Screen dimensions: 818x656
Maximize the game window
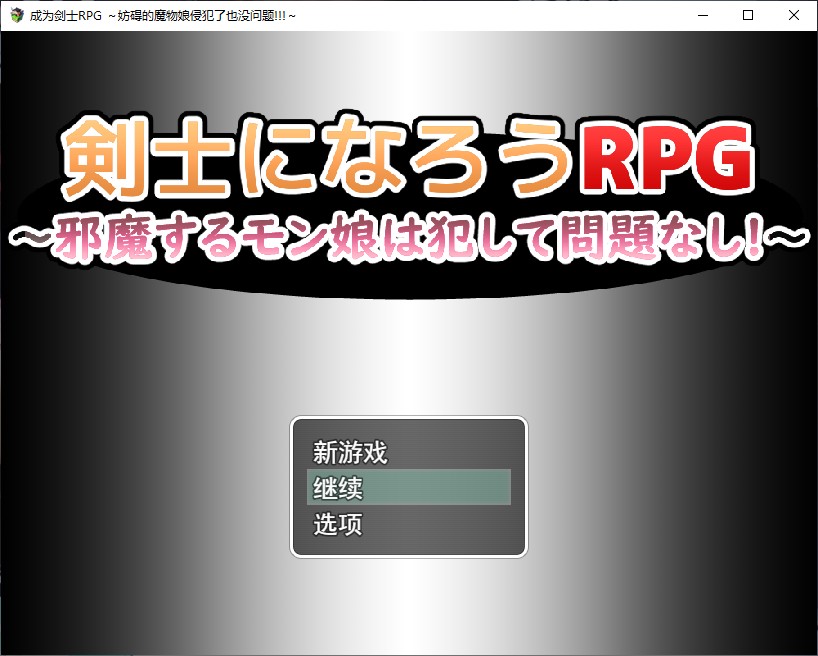pos(748,15)
